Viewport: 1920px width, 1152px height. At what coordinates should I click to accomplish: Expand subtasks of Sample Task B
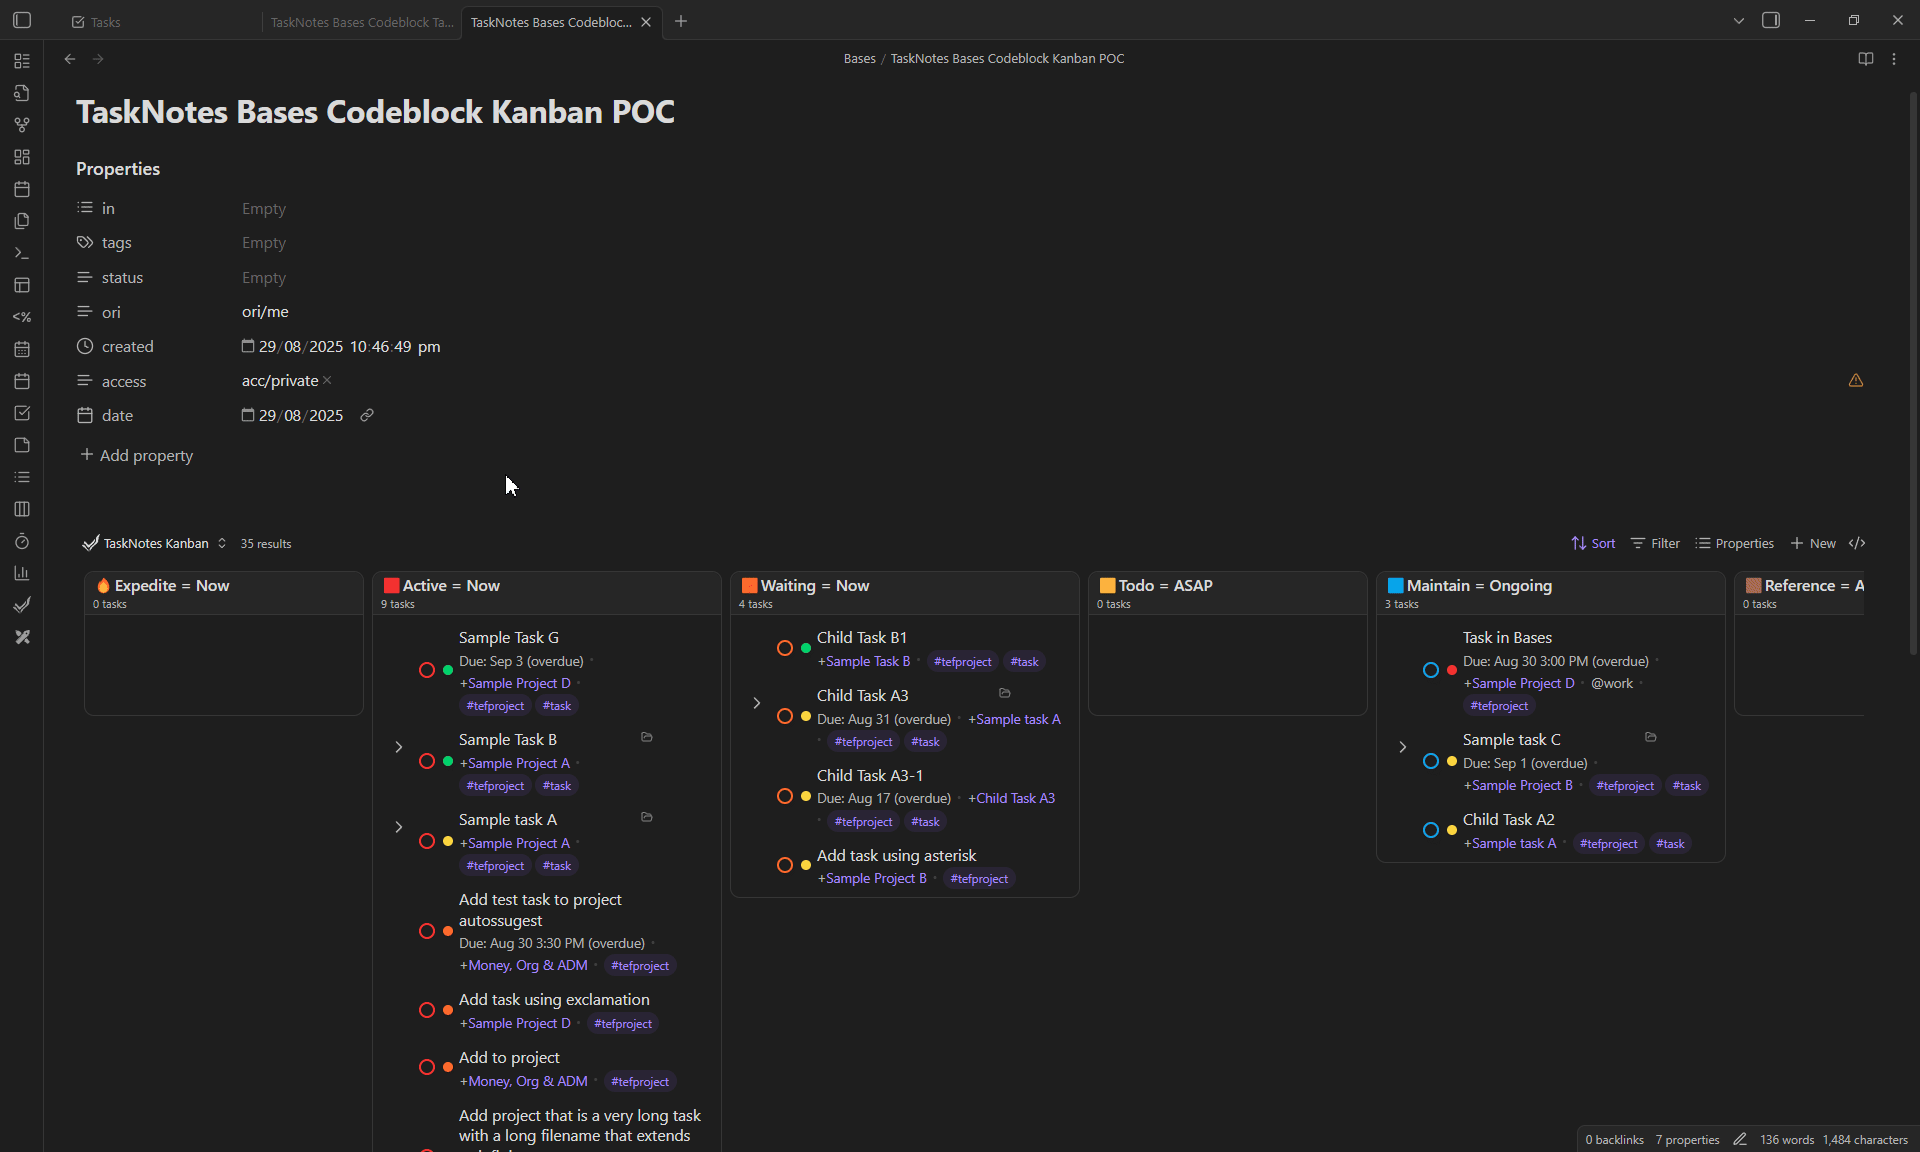tap(399, 747)
